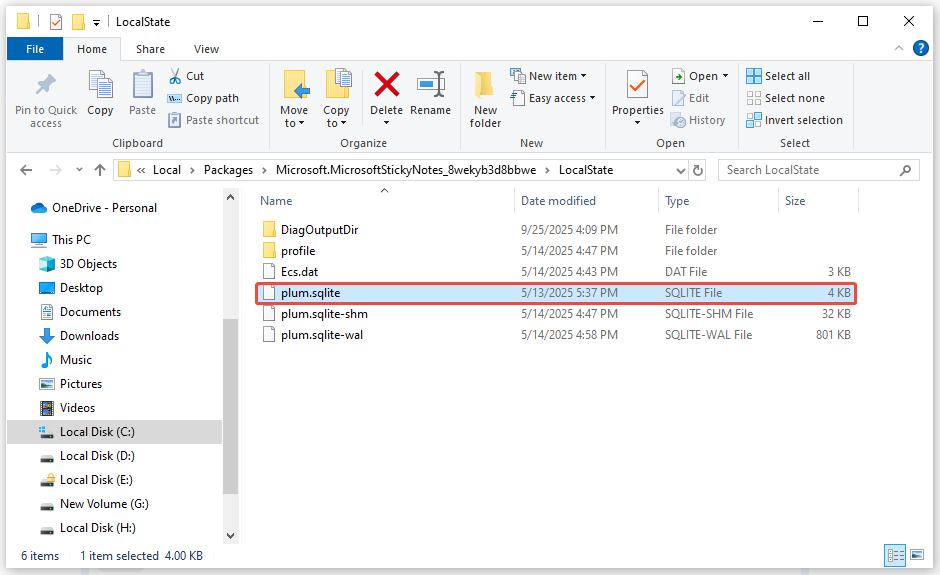
Task: Click the Rename icon
Action: coord(430,84)
